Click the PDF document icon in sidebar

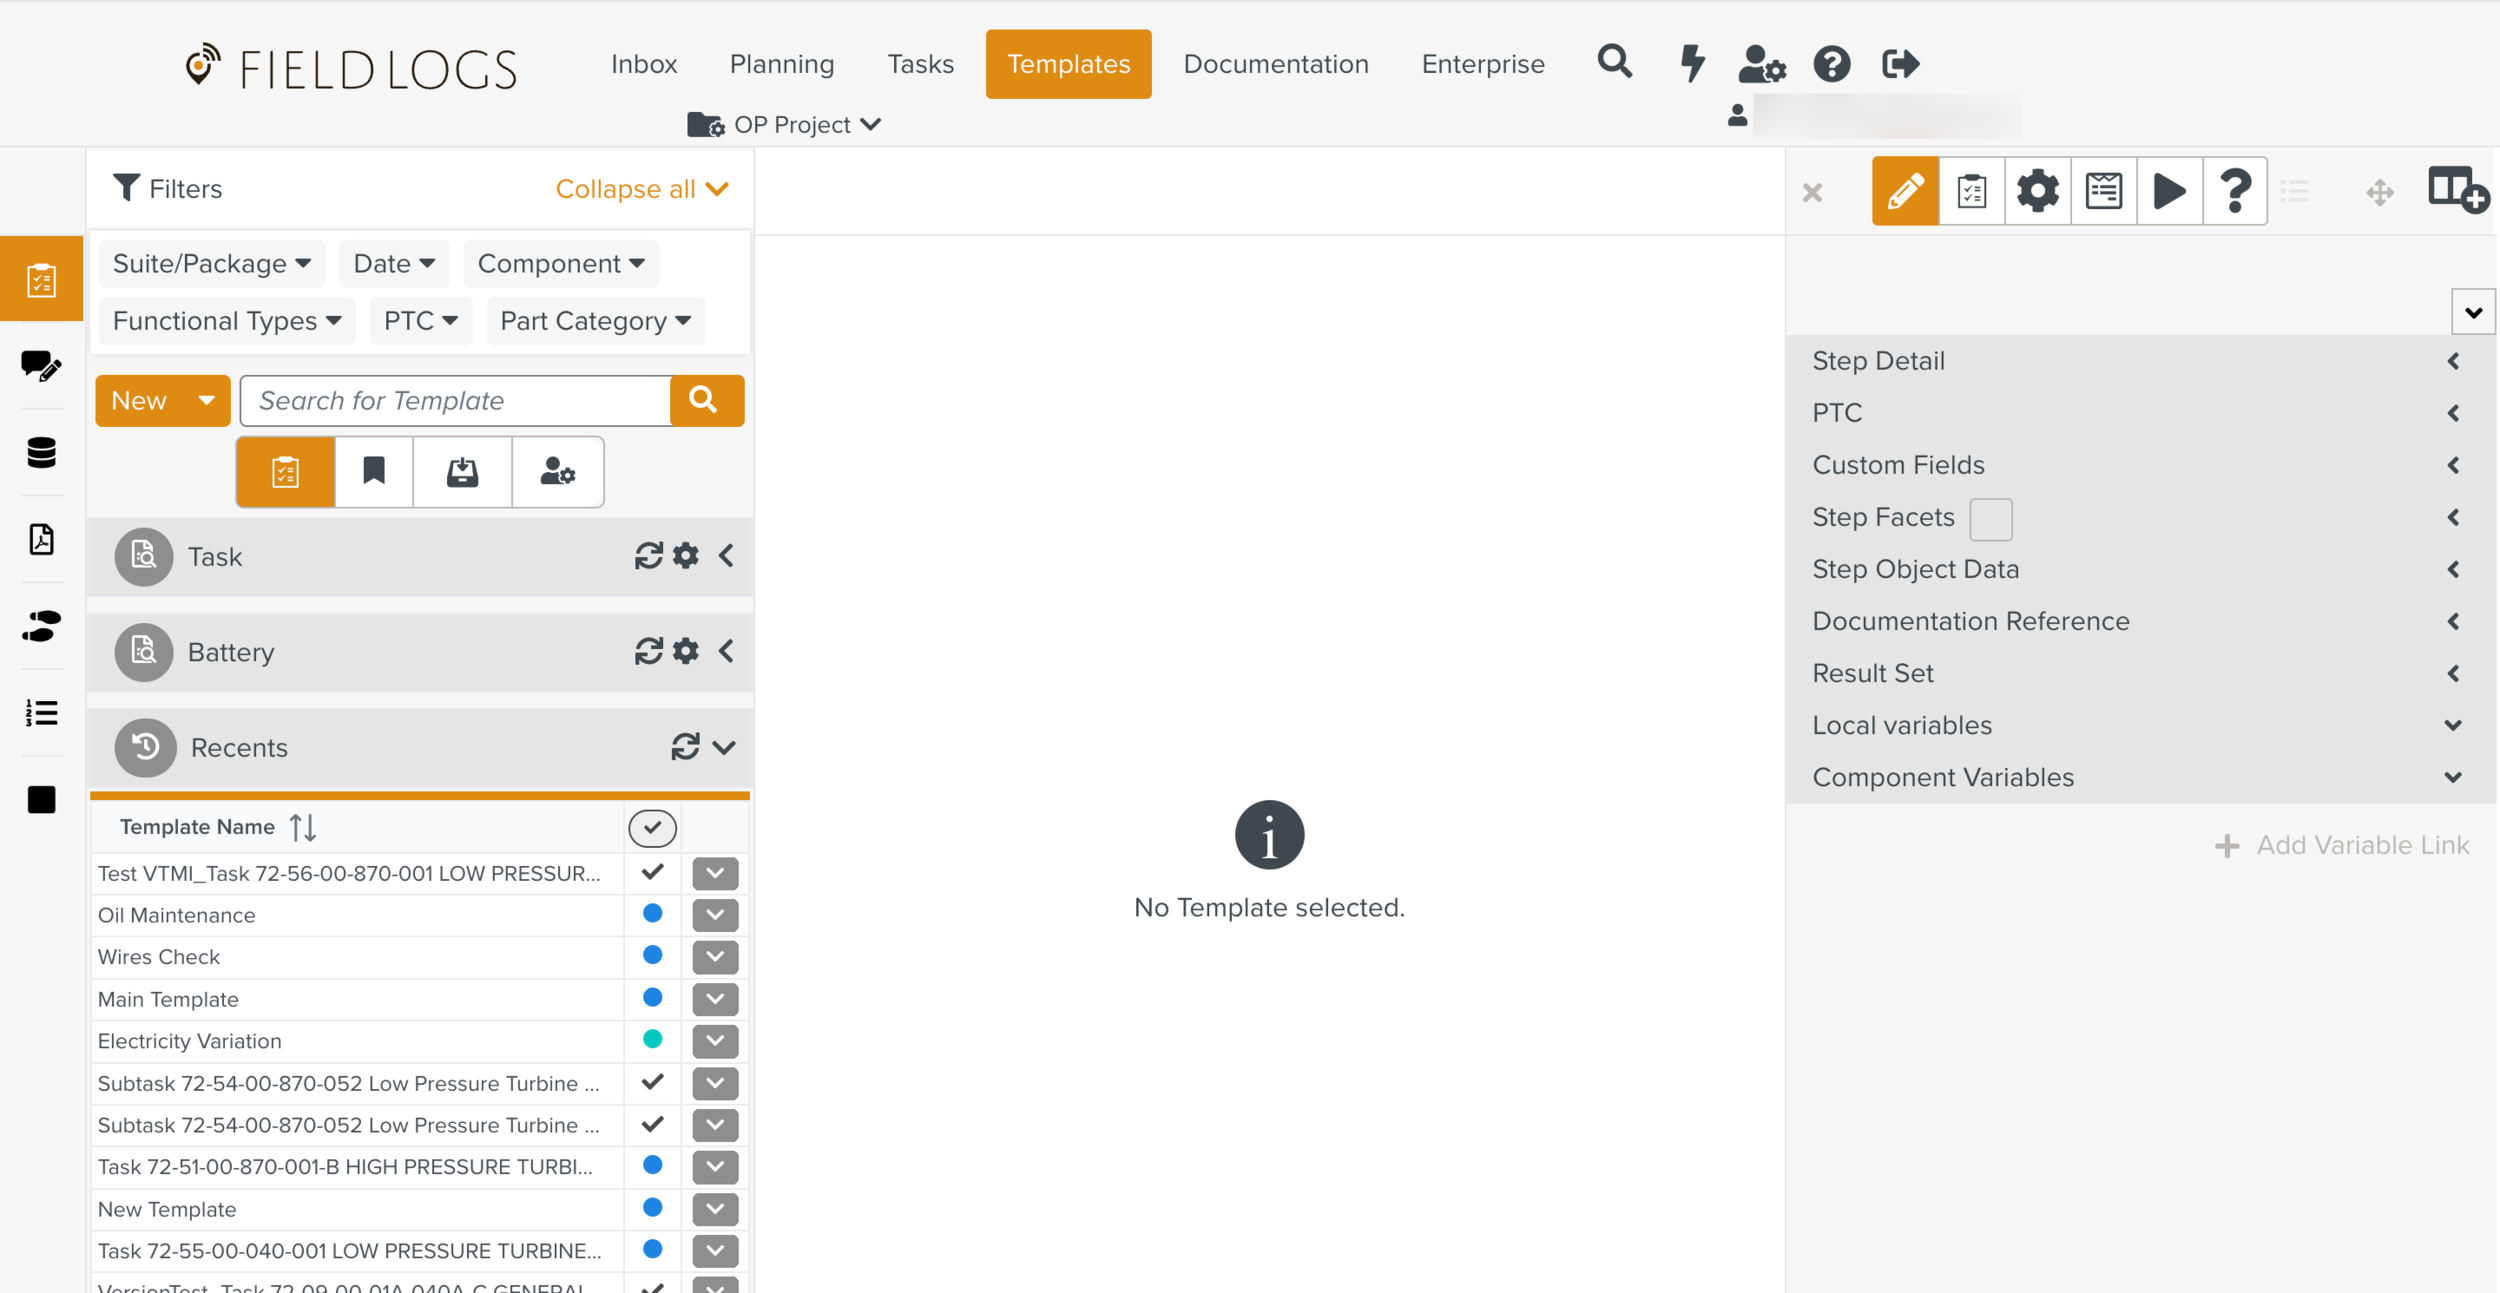[41, 540]
